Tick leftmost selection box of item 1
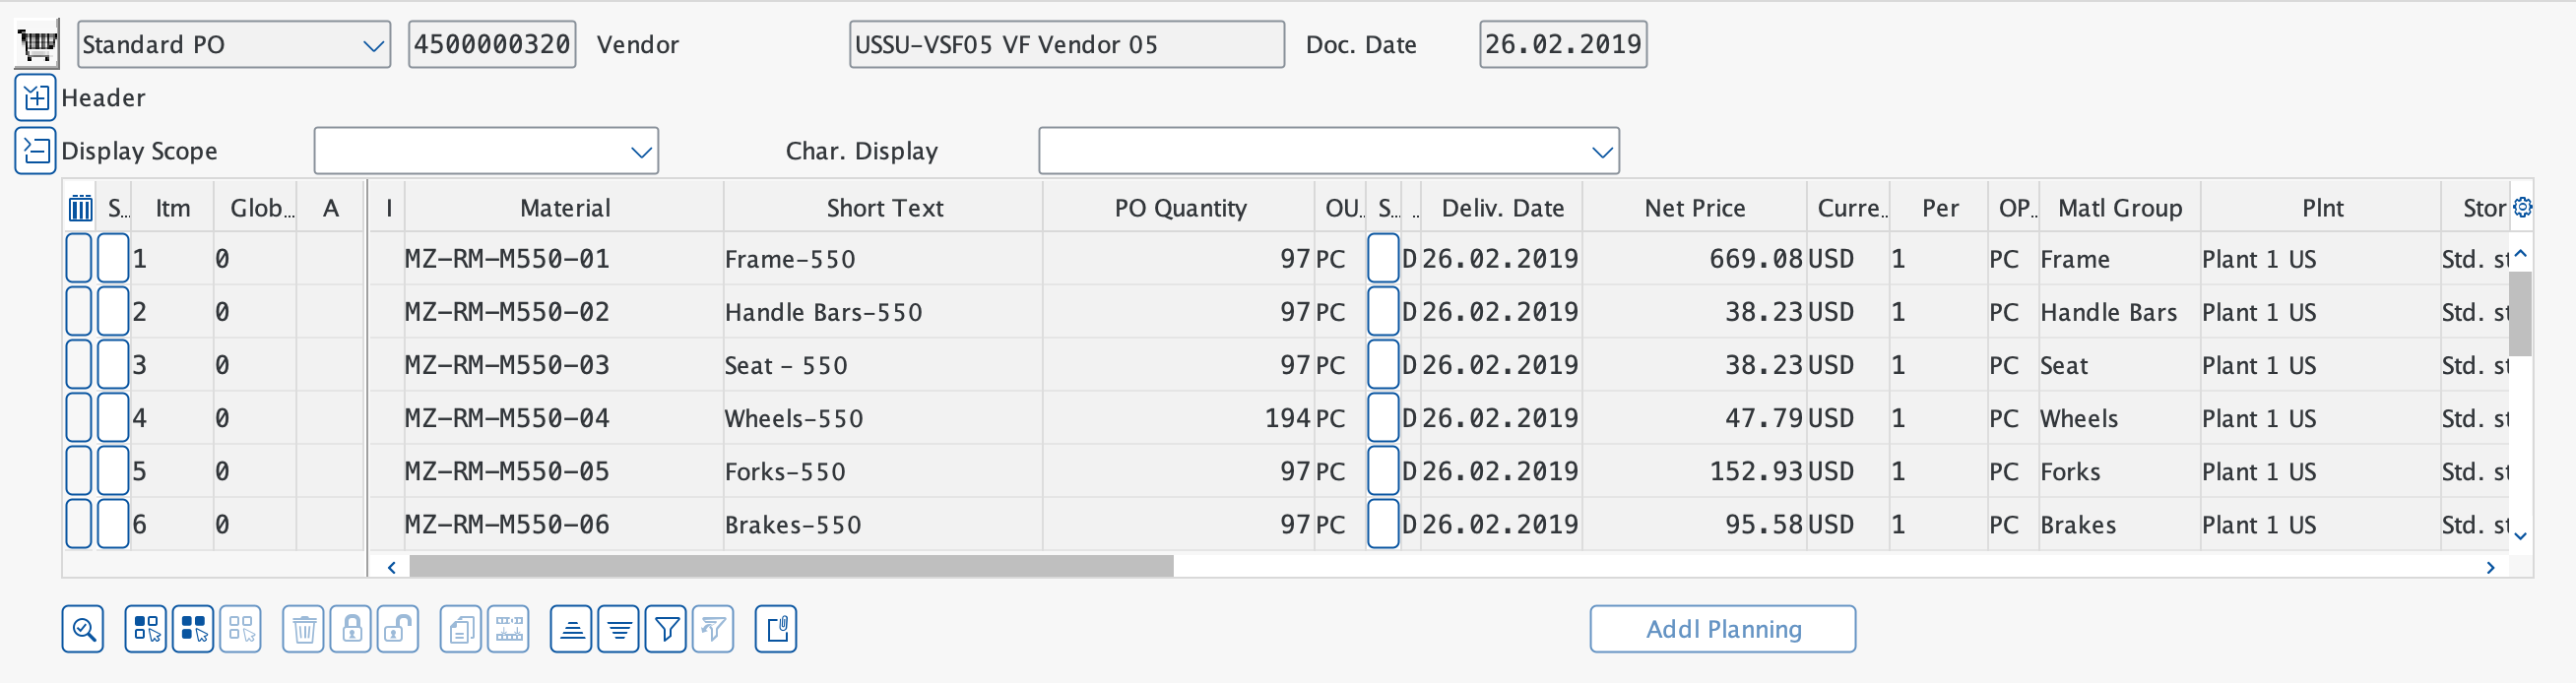 (79, 259)
